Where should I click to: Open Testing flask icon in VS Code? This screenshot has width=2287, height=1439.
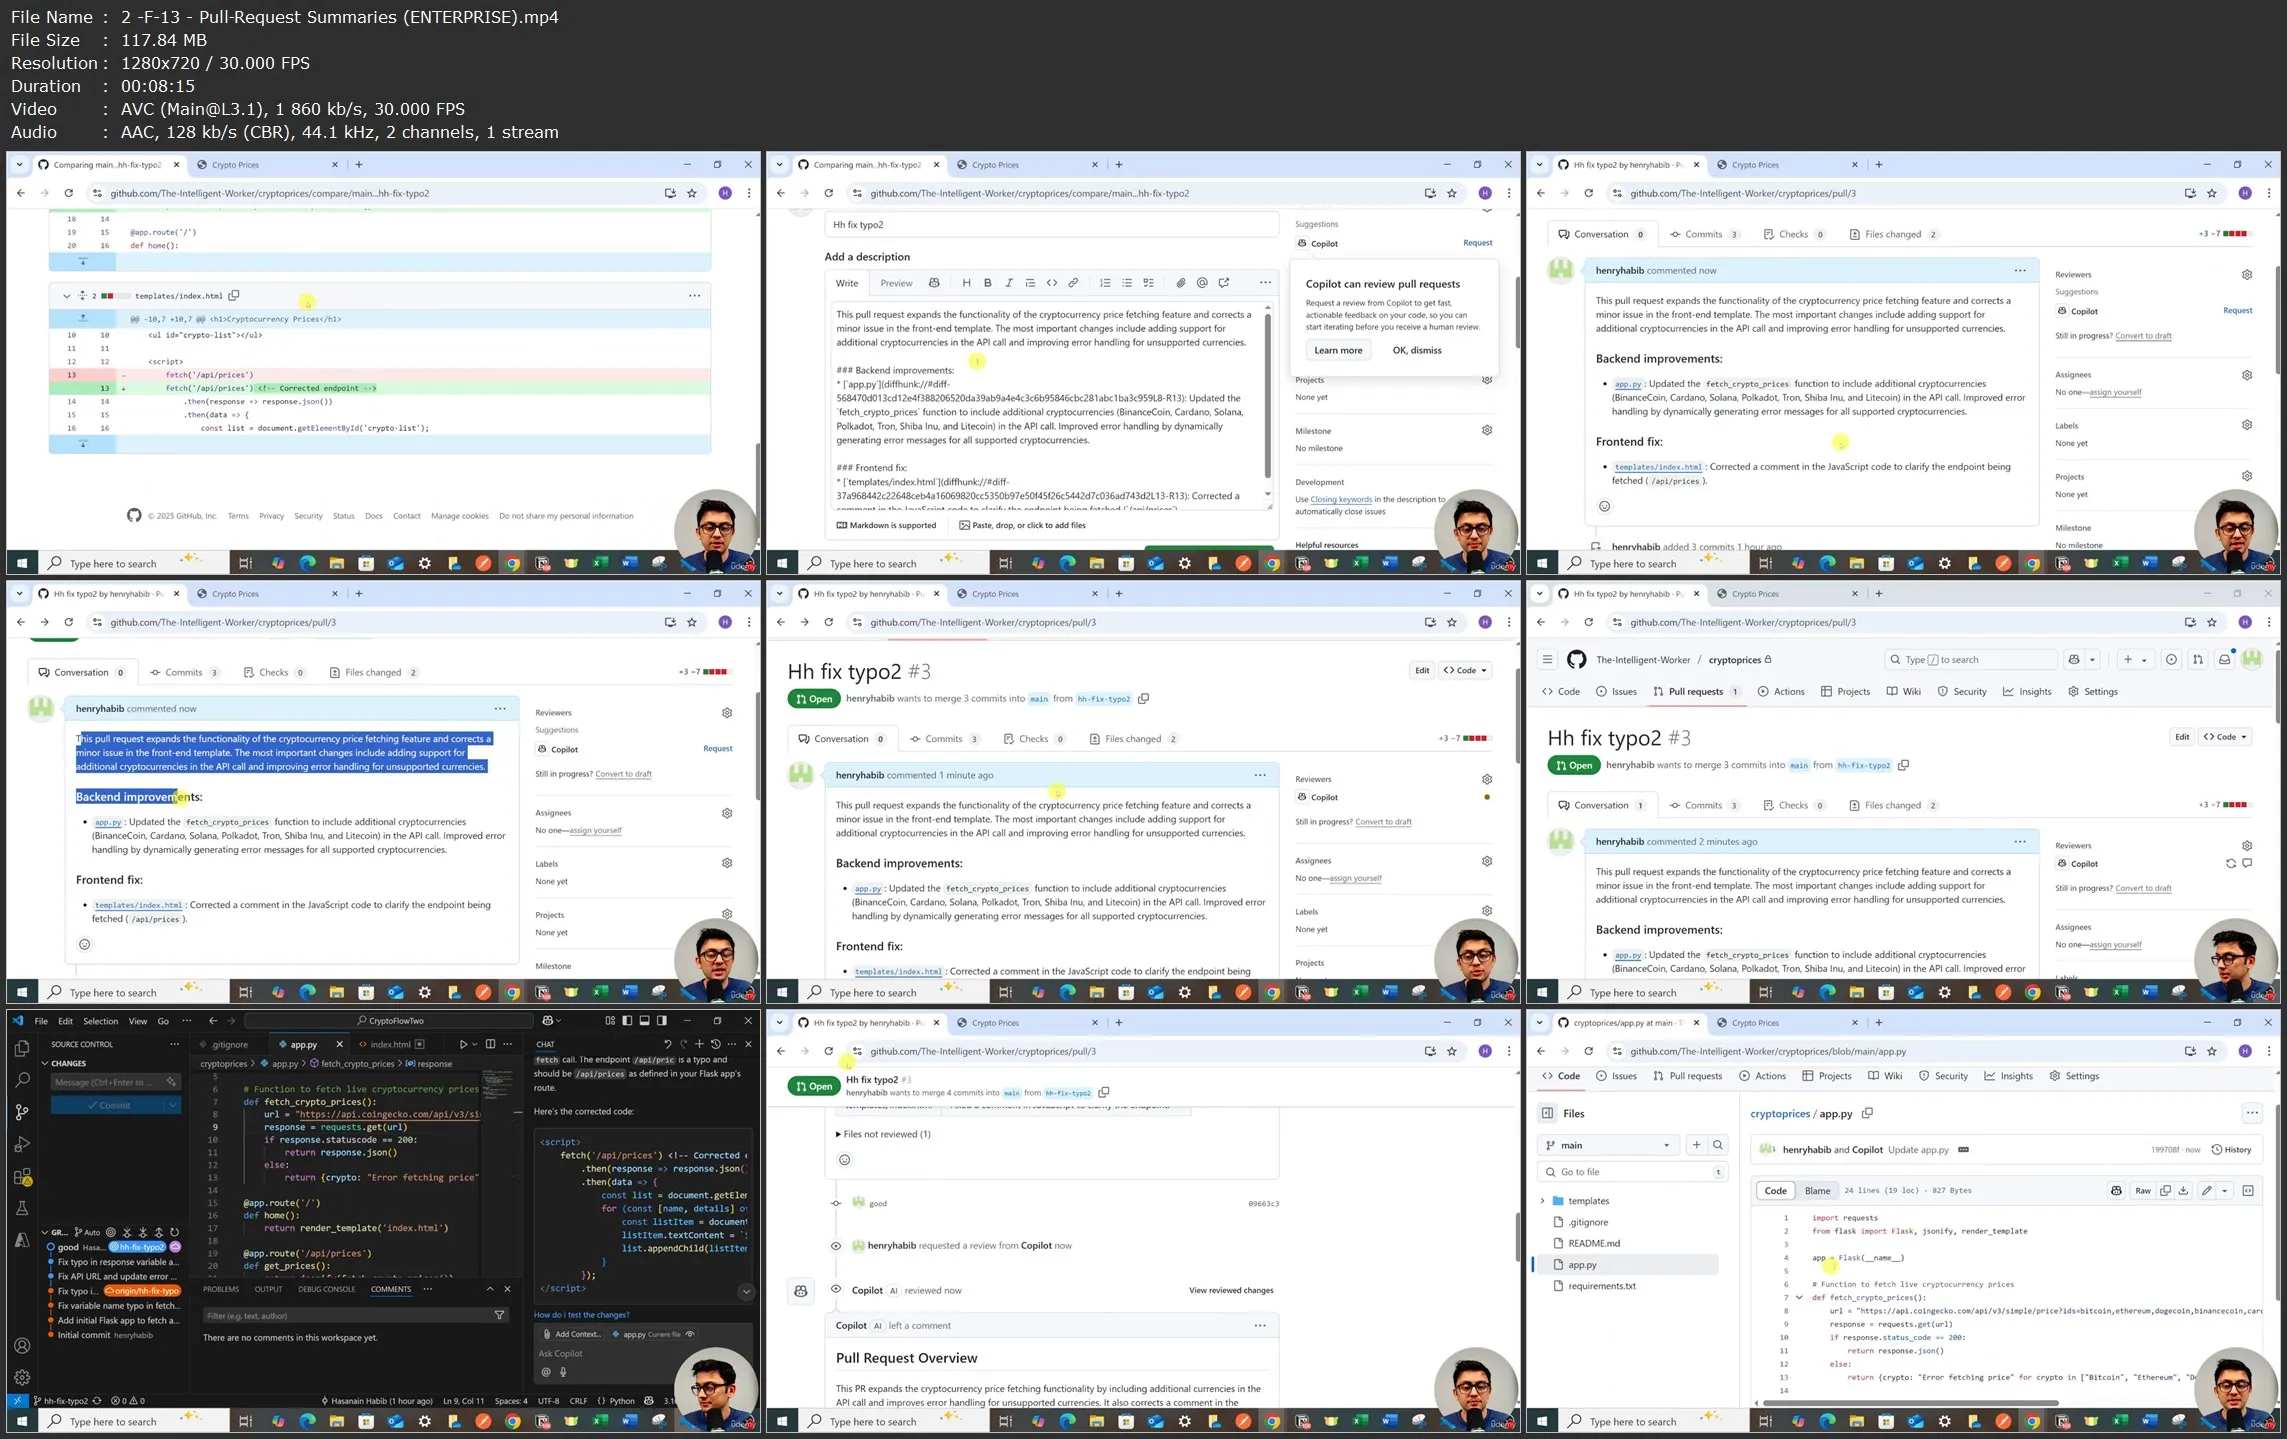point(22,1208)
